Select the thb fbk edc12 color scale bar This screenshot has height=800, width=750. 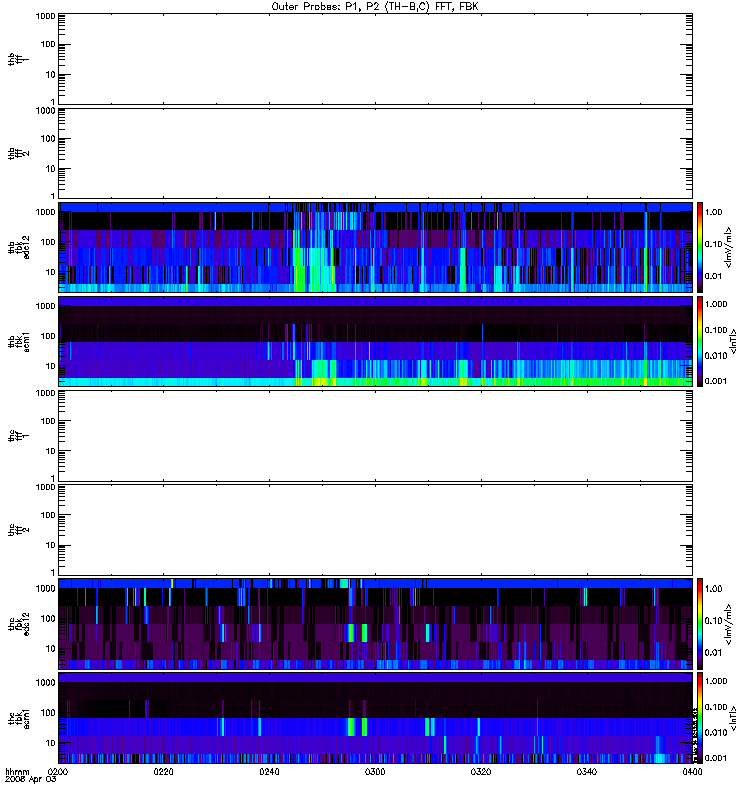(700, 247)
